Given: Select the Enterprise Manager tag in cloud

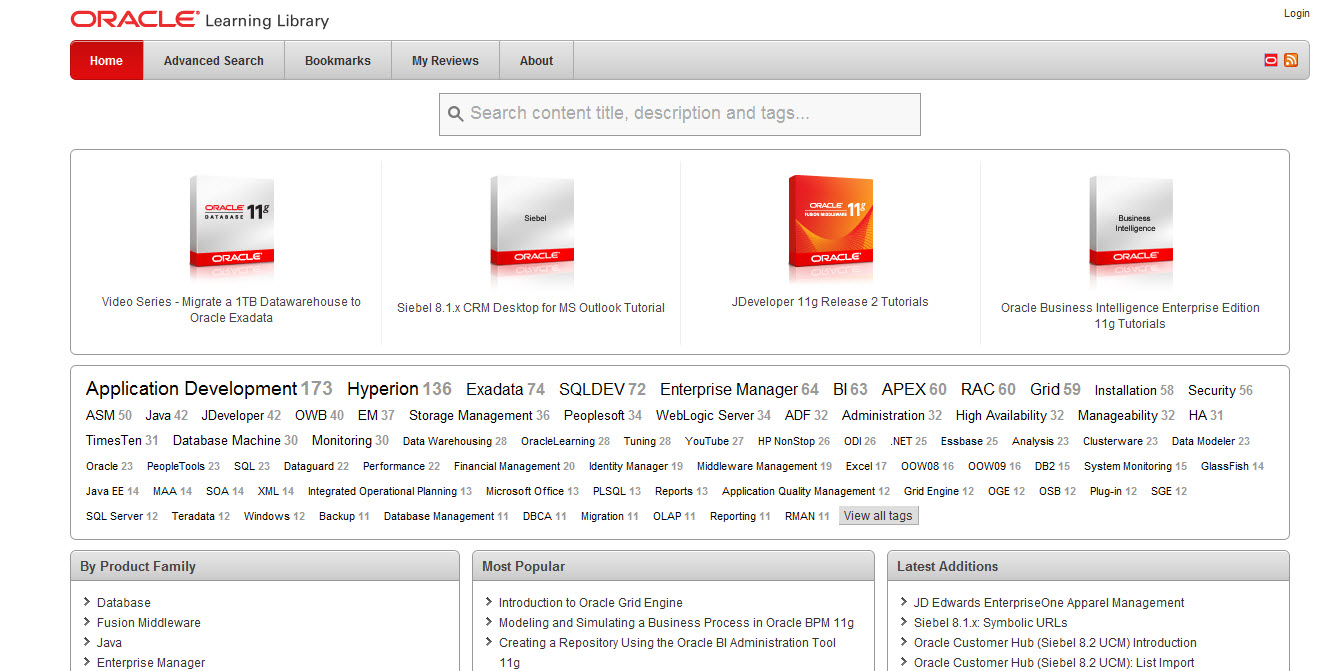Looking at the screenshot, I should coord(729,390).
